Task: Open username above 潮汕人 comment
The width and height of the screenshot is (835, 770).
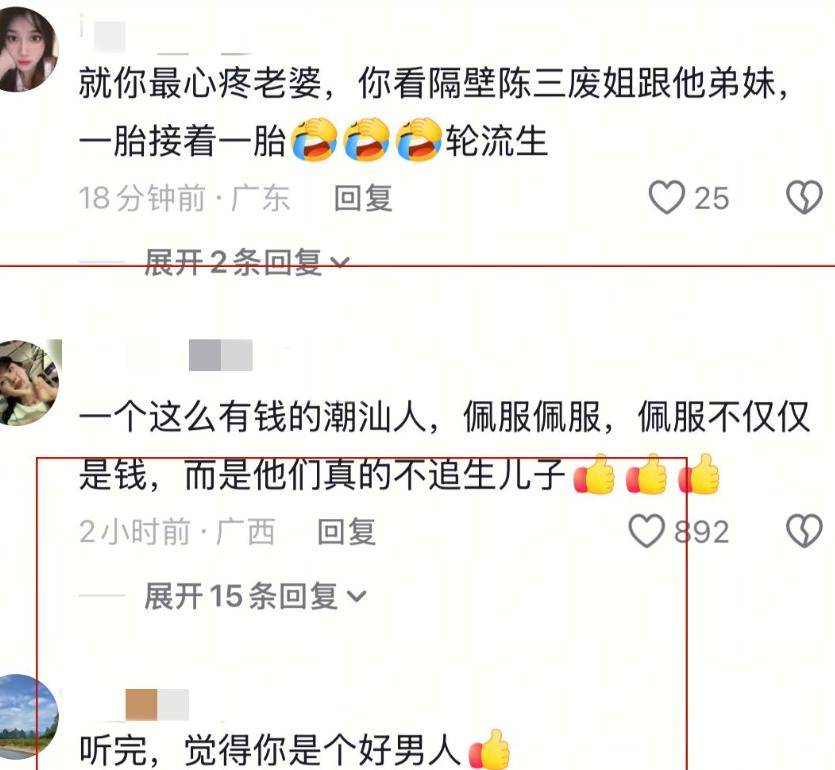Action: click(x=220, y=355)
